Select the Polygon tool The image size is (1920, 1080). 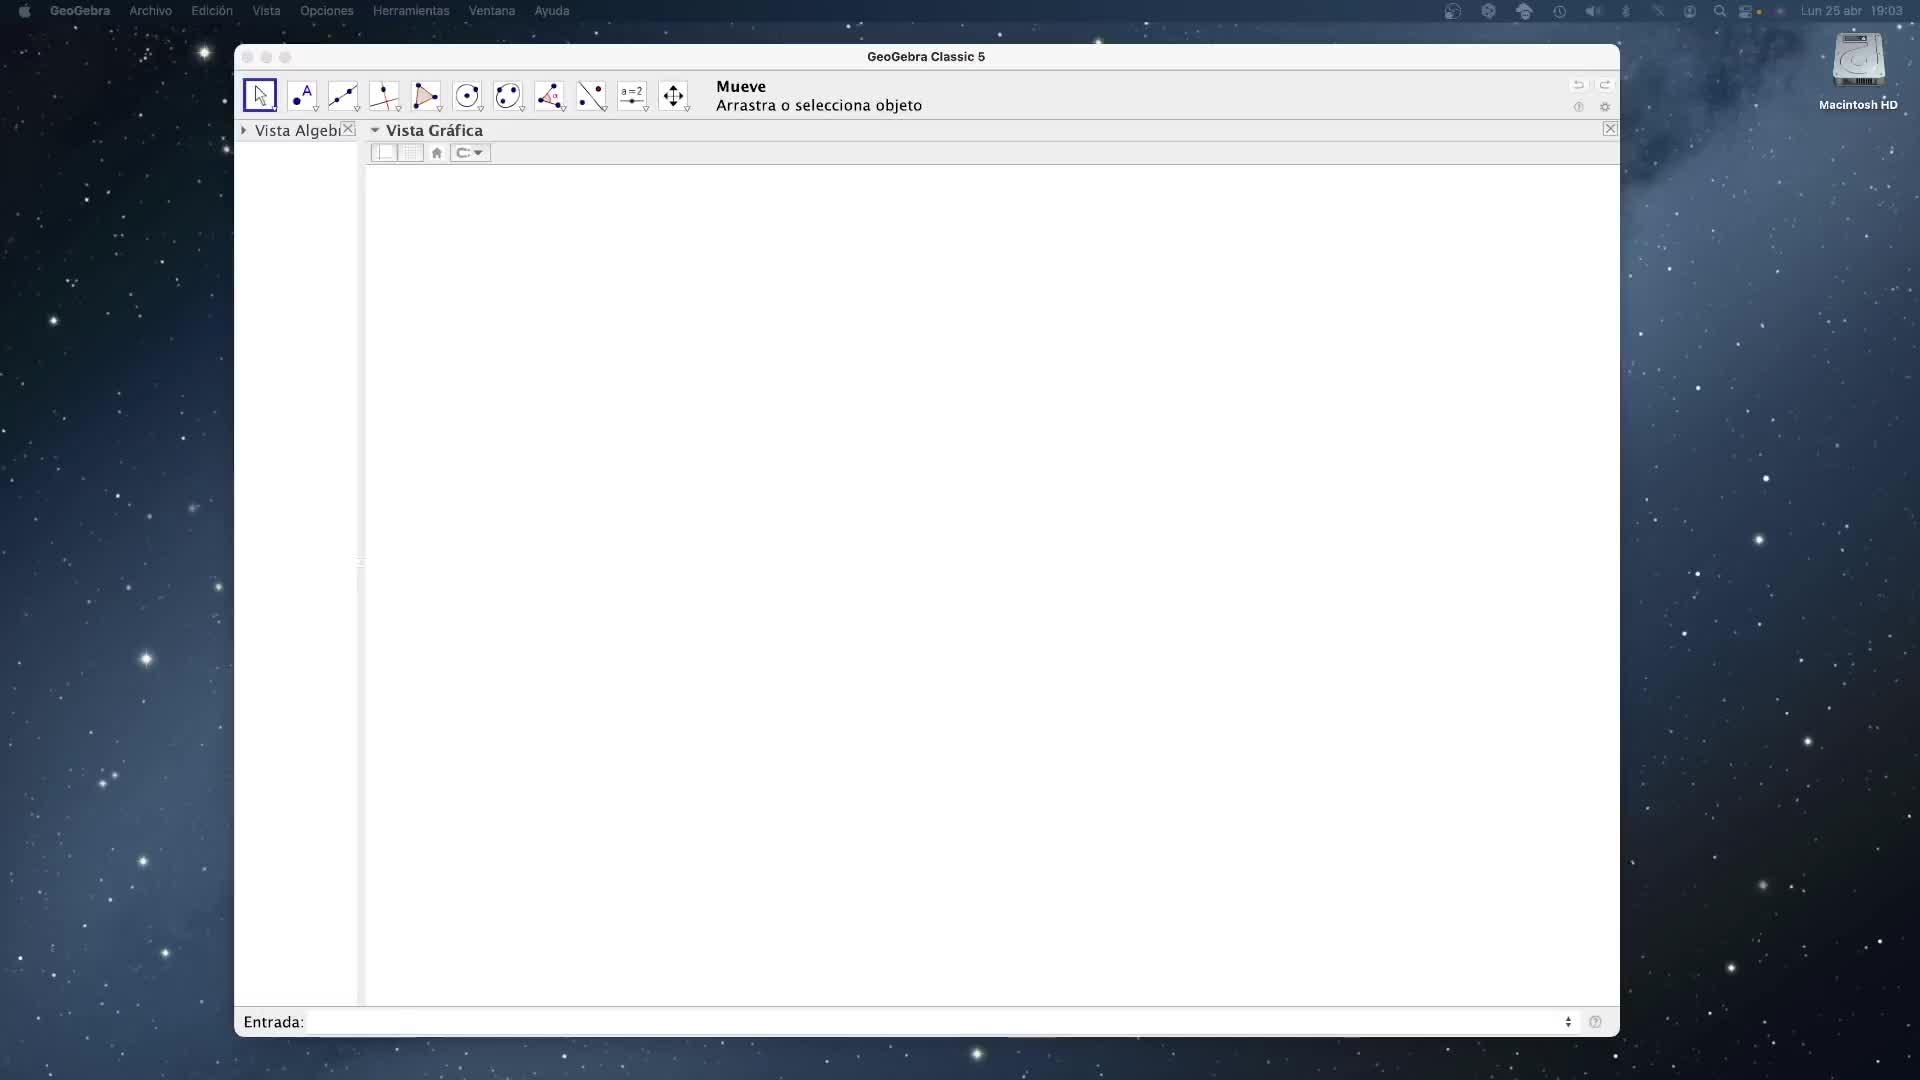pyautogui.click(x=425, y=96)
